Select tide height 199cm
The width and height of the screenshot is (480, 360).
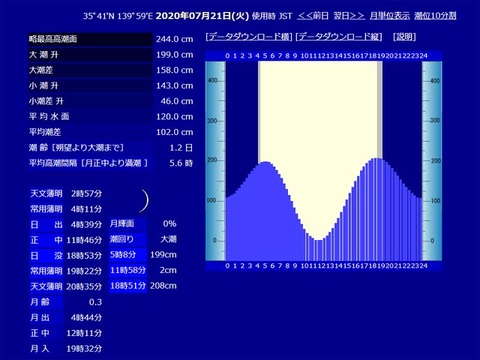[163, 255]
